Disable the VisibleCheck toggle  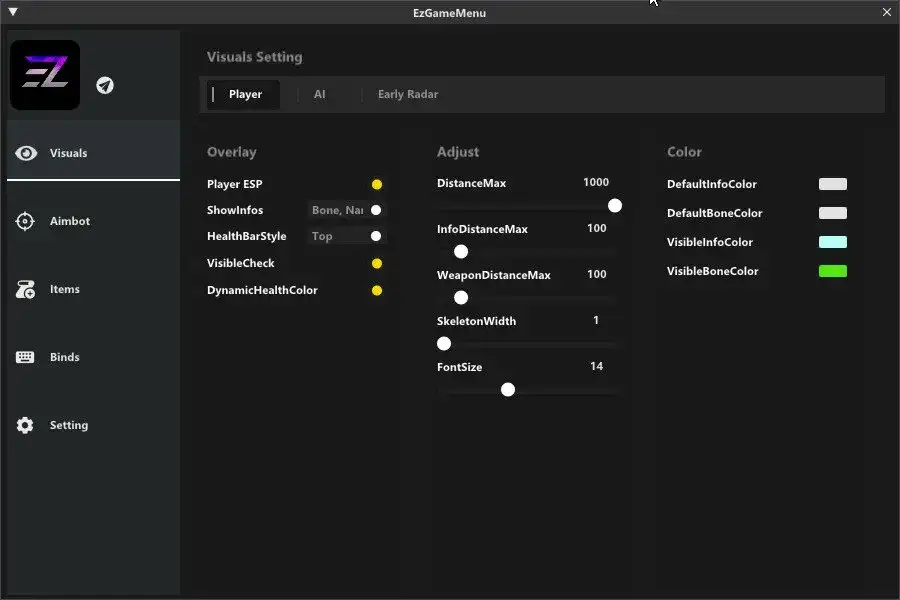[x=377, y=263]
